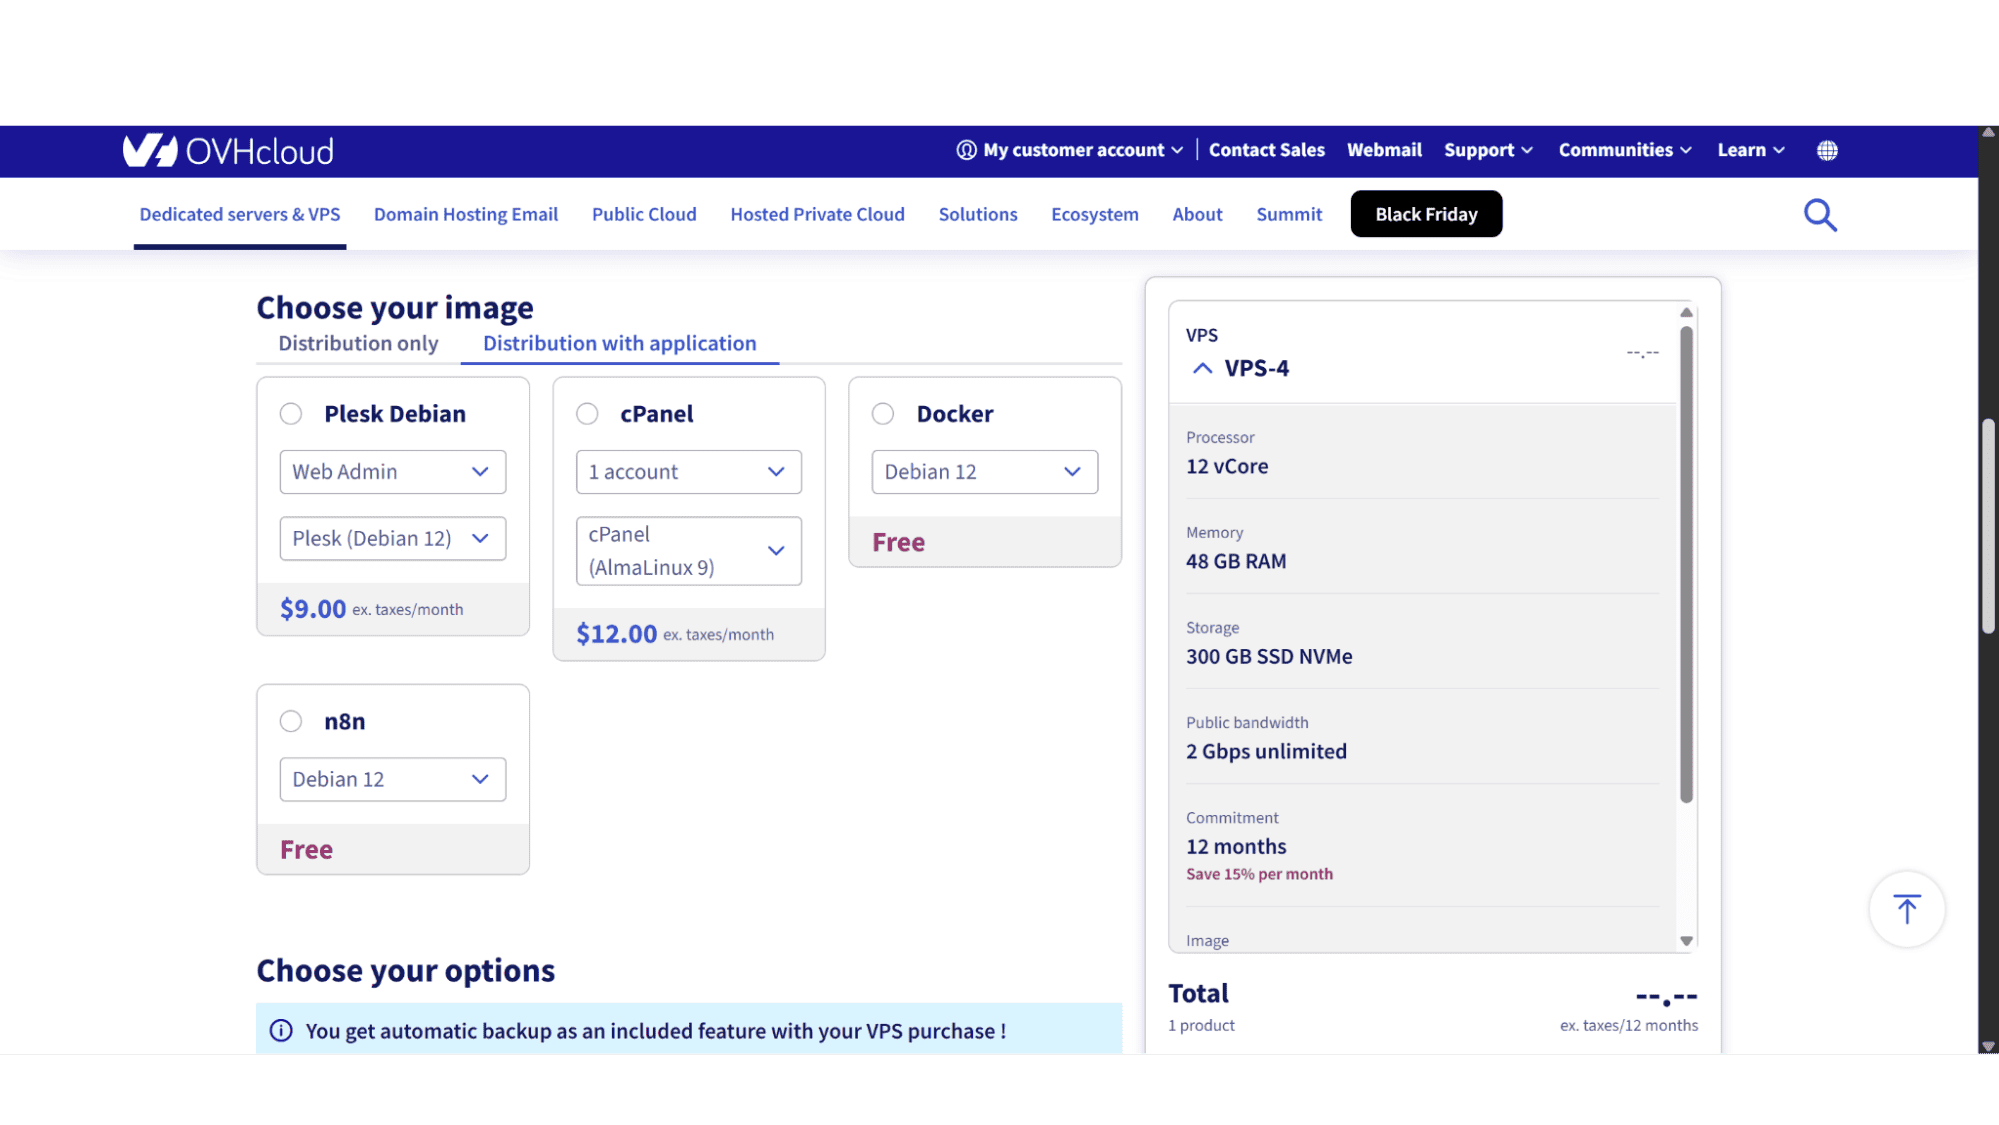Click the 12 vCore processor value
Image resolution: width=1999 pixels, height=1125 pixels.
[1227, 467]
